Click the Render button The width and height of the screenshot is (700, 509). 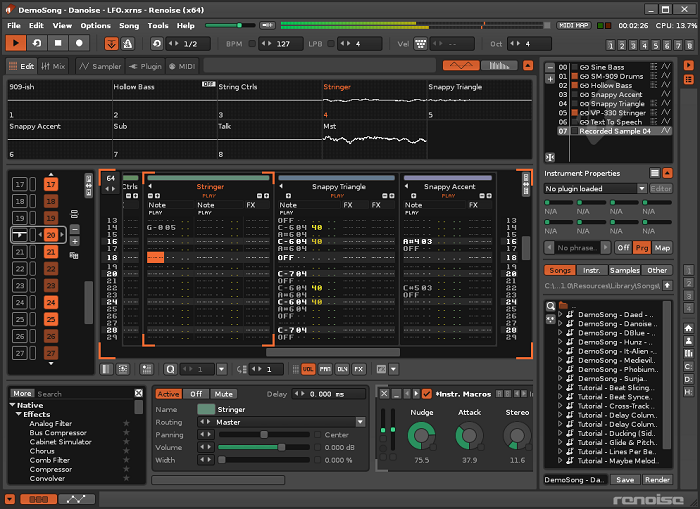point(656,480)
